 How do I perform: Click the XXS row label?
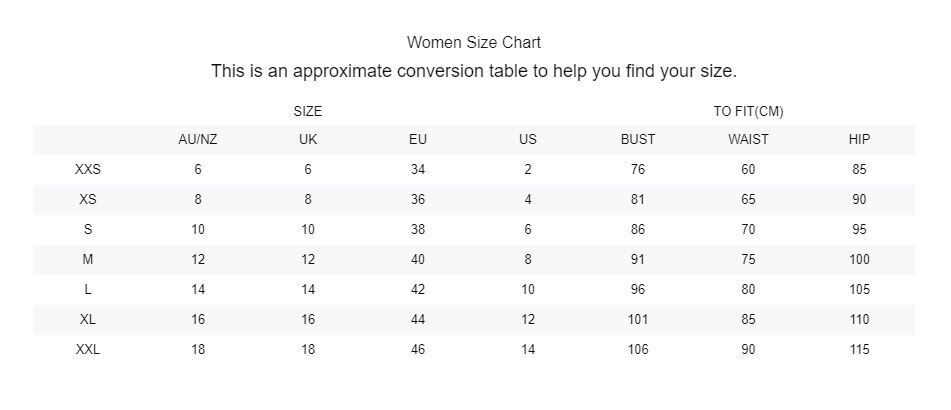pyautogui.click(x=88, y=169)
